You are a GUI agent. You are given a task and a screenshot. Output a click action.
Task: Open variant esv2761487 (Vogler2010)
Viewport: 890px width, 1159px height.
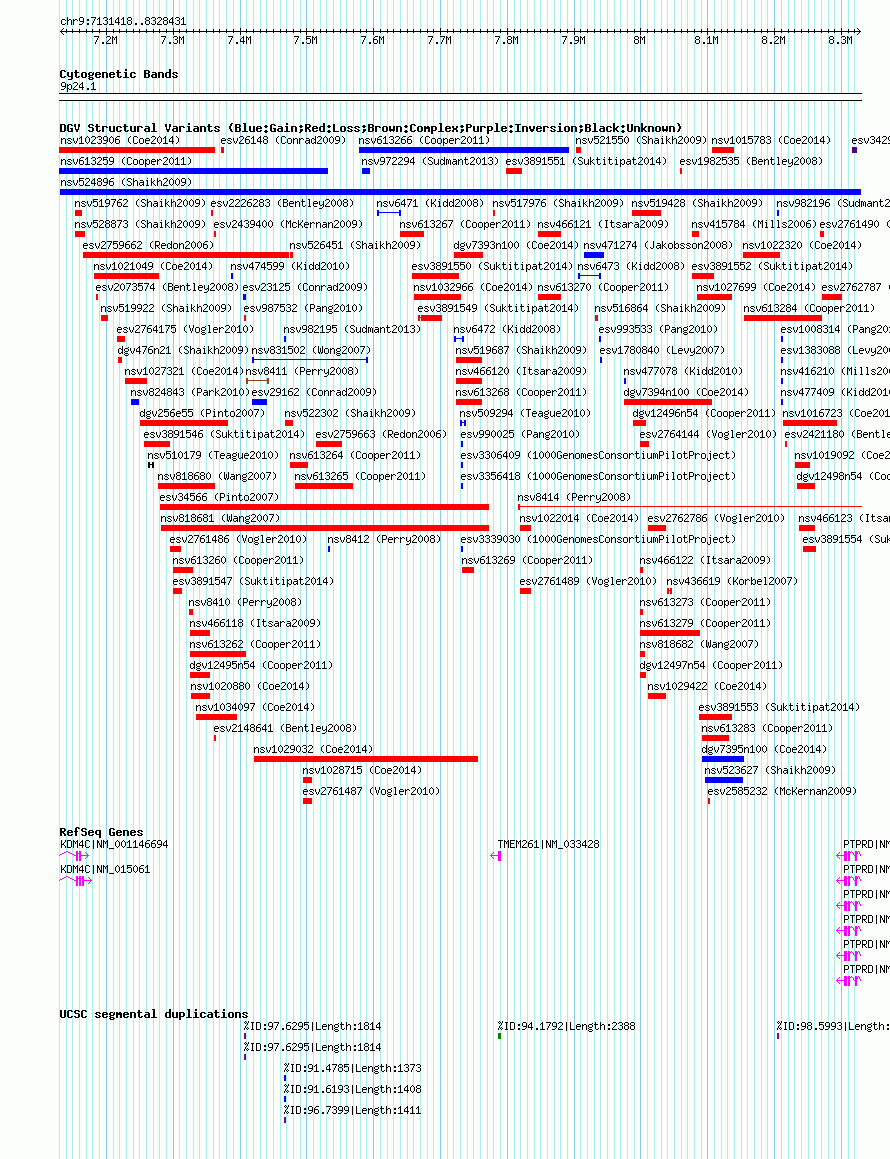tap(371, 790)
